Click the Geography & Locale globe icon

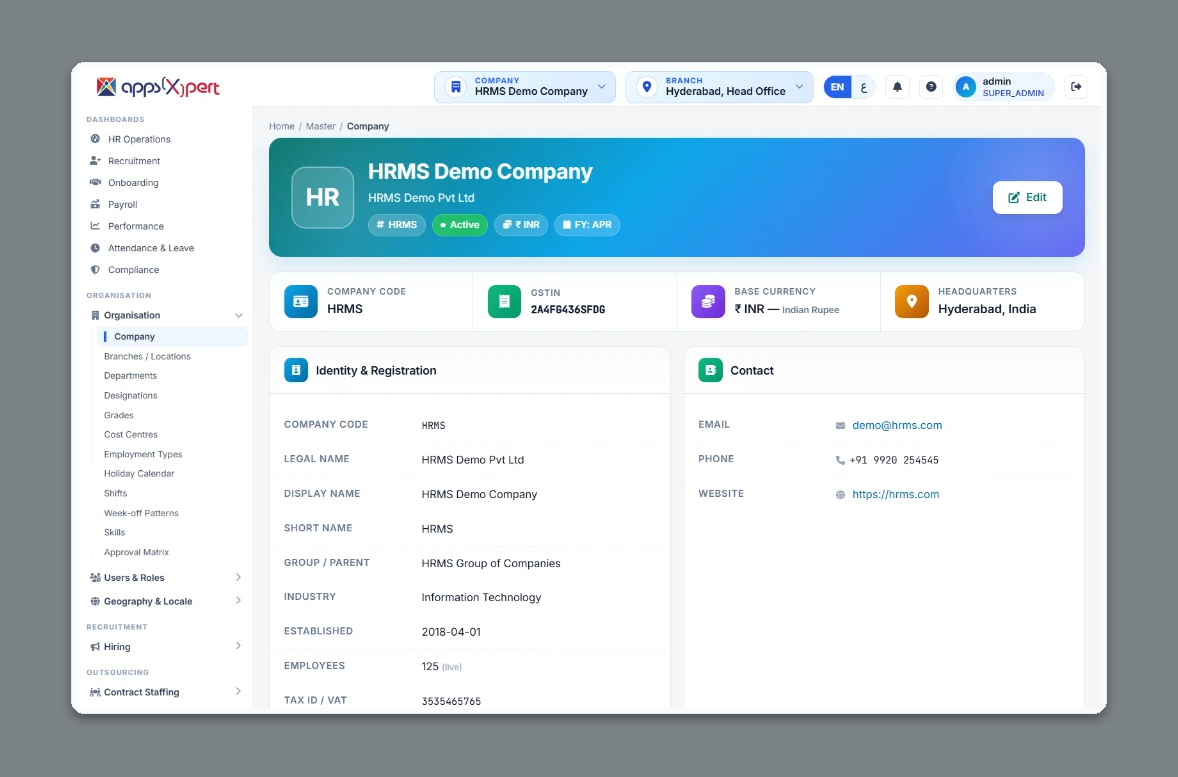95,601
